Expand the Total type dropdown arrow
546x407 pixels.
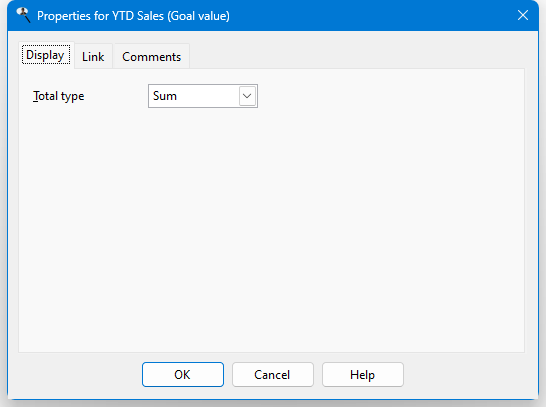(247, 96)
